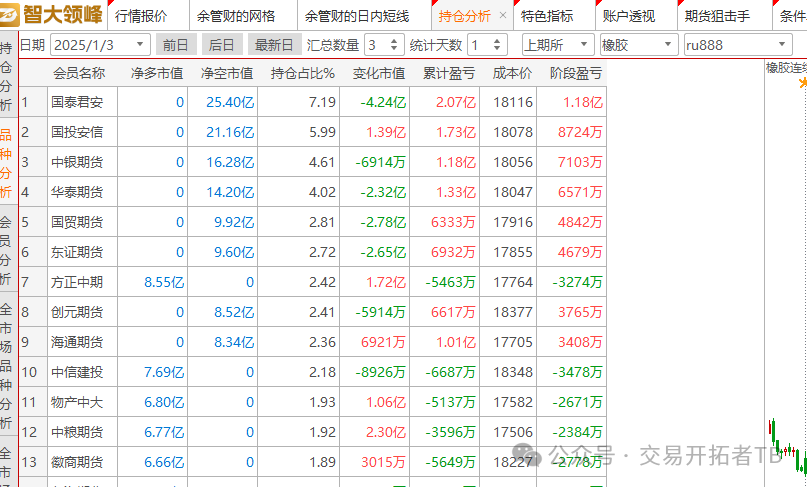
Task: Increase 汇总数量 with up arrow
Action: tap(394, 41)
